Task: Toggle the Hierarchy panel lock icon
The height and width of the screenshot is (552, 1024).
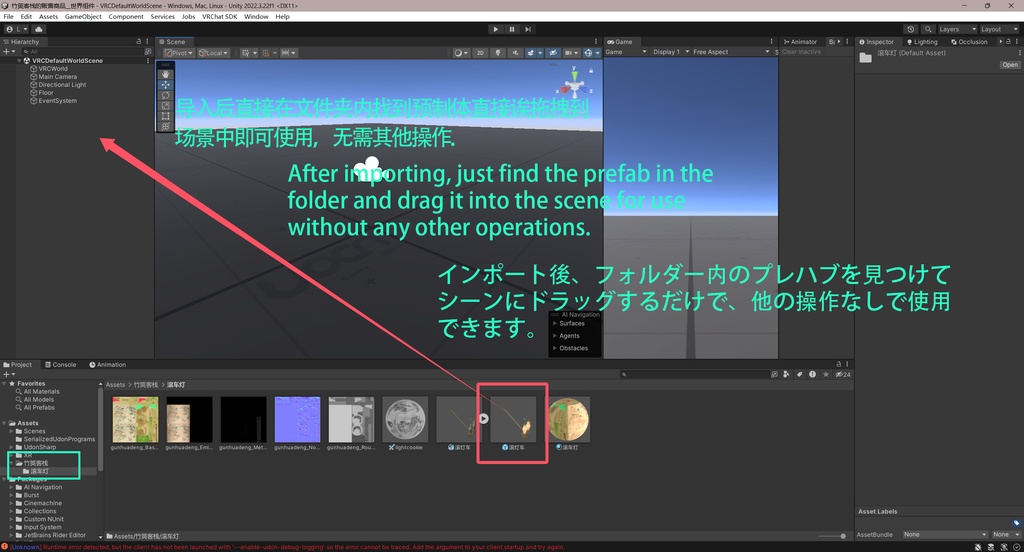Action: click(138, 41)
